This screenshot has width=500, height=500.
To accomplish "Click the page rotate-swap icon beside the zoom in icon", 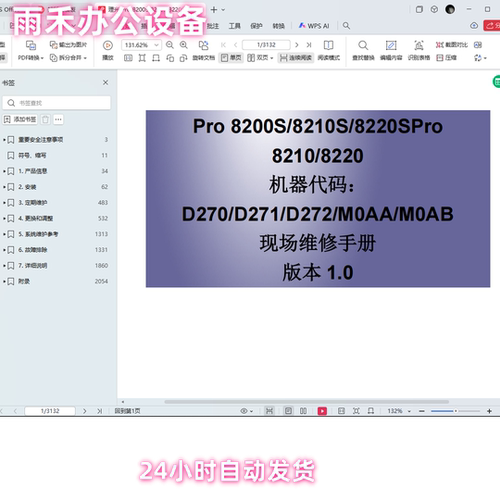I will click(203, 45).
